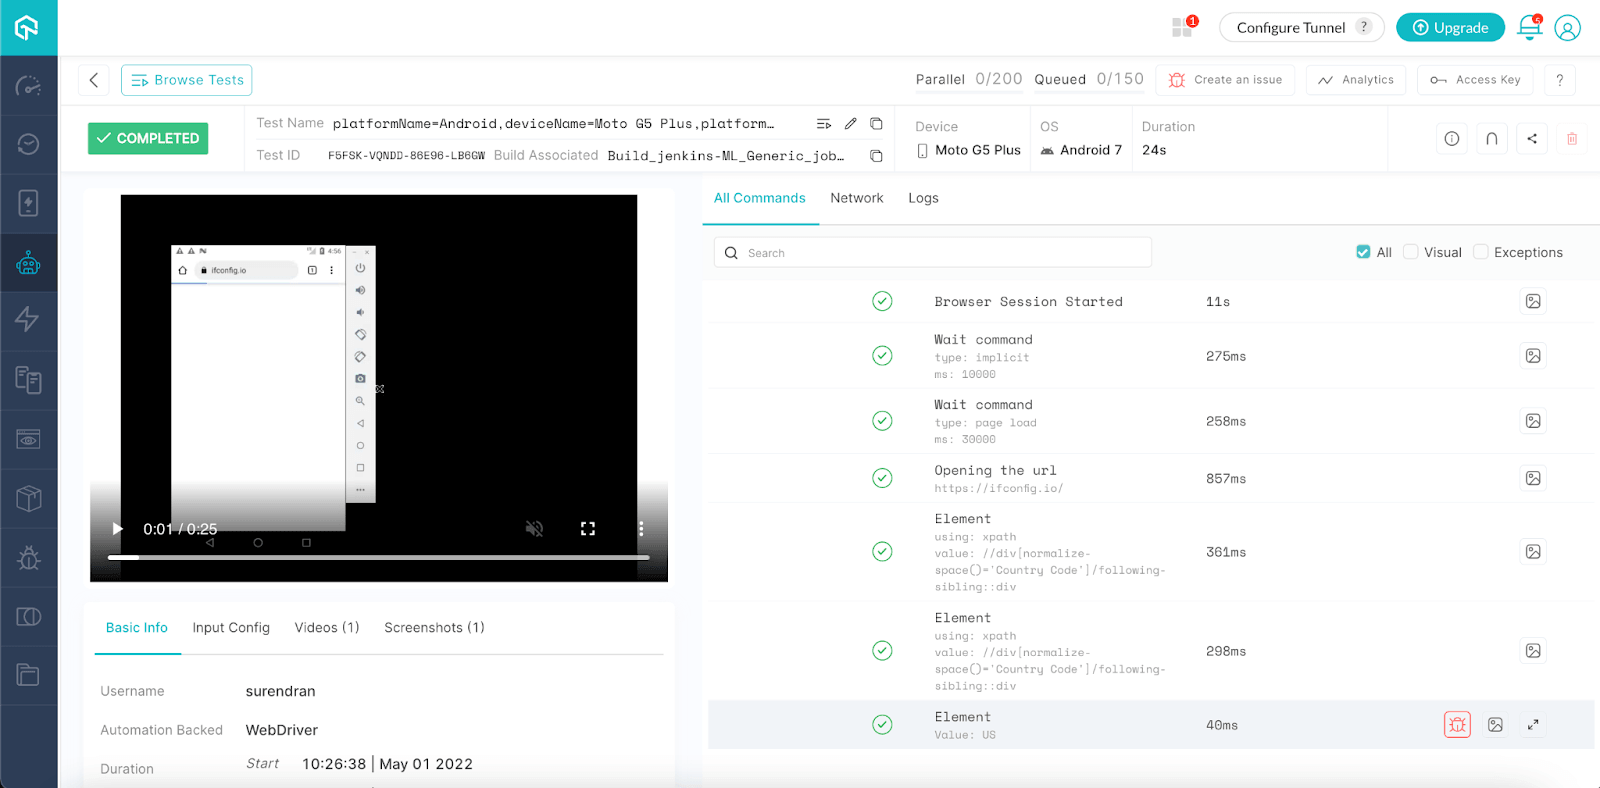Open the cube package sidebar icon
Screen dimensions: 1600x788
(x=28, y=498)
